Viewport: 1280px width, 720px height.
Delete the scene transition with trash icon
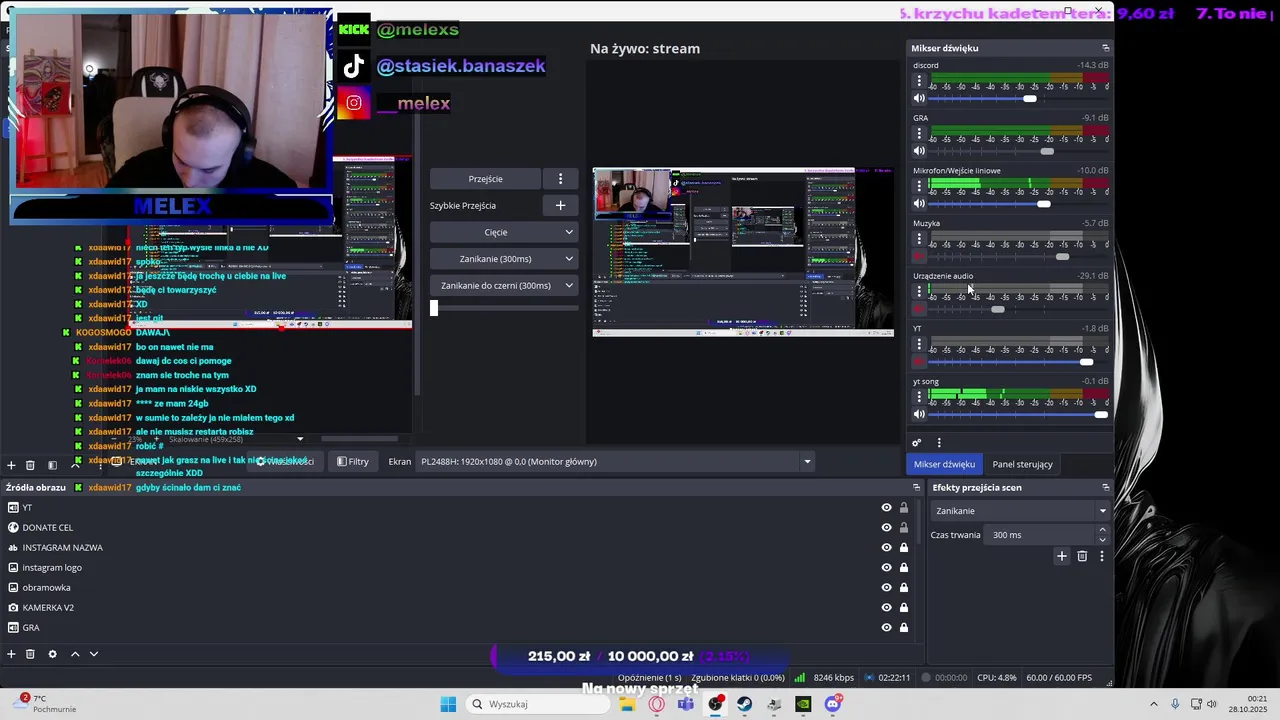(1082, 556)
